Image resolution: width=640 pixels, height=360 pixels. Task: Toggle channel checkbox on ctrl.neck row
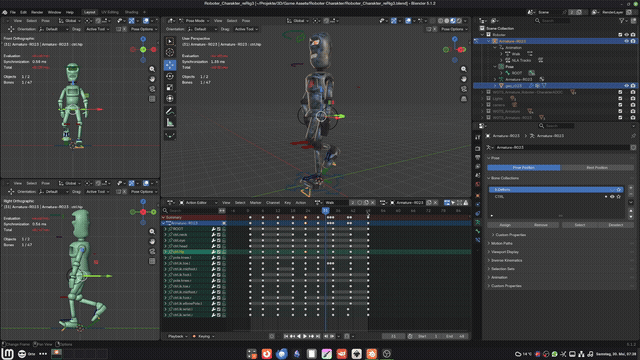tap(219, 235)
